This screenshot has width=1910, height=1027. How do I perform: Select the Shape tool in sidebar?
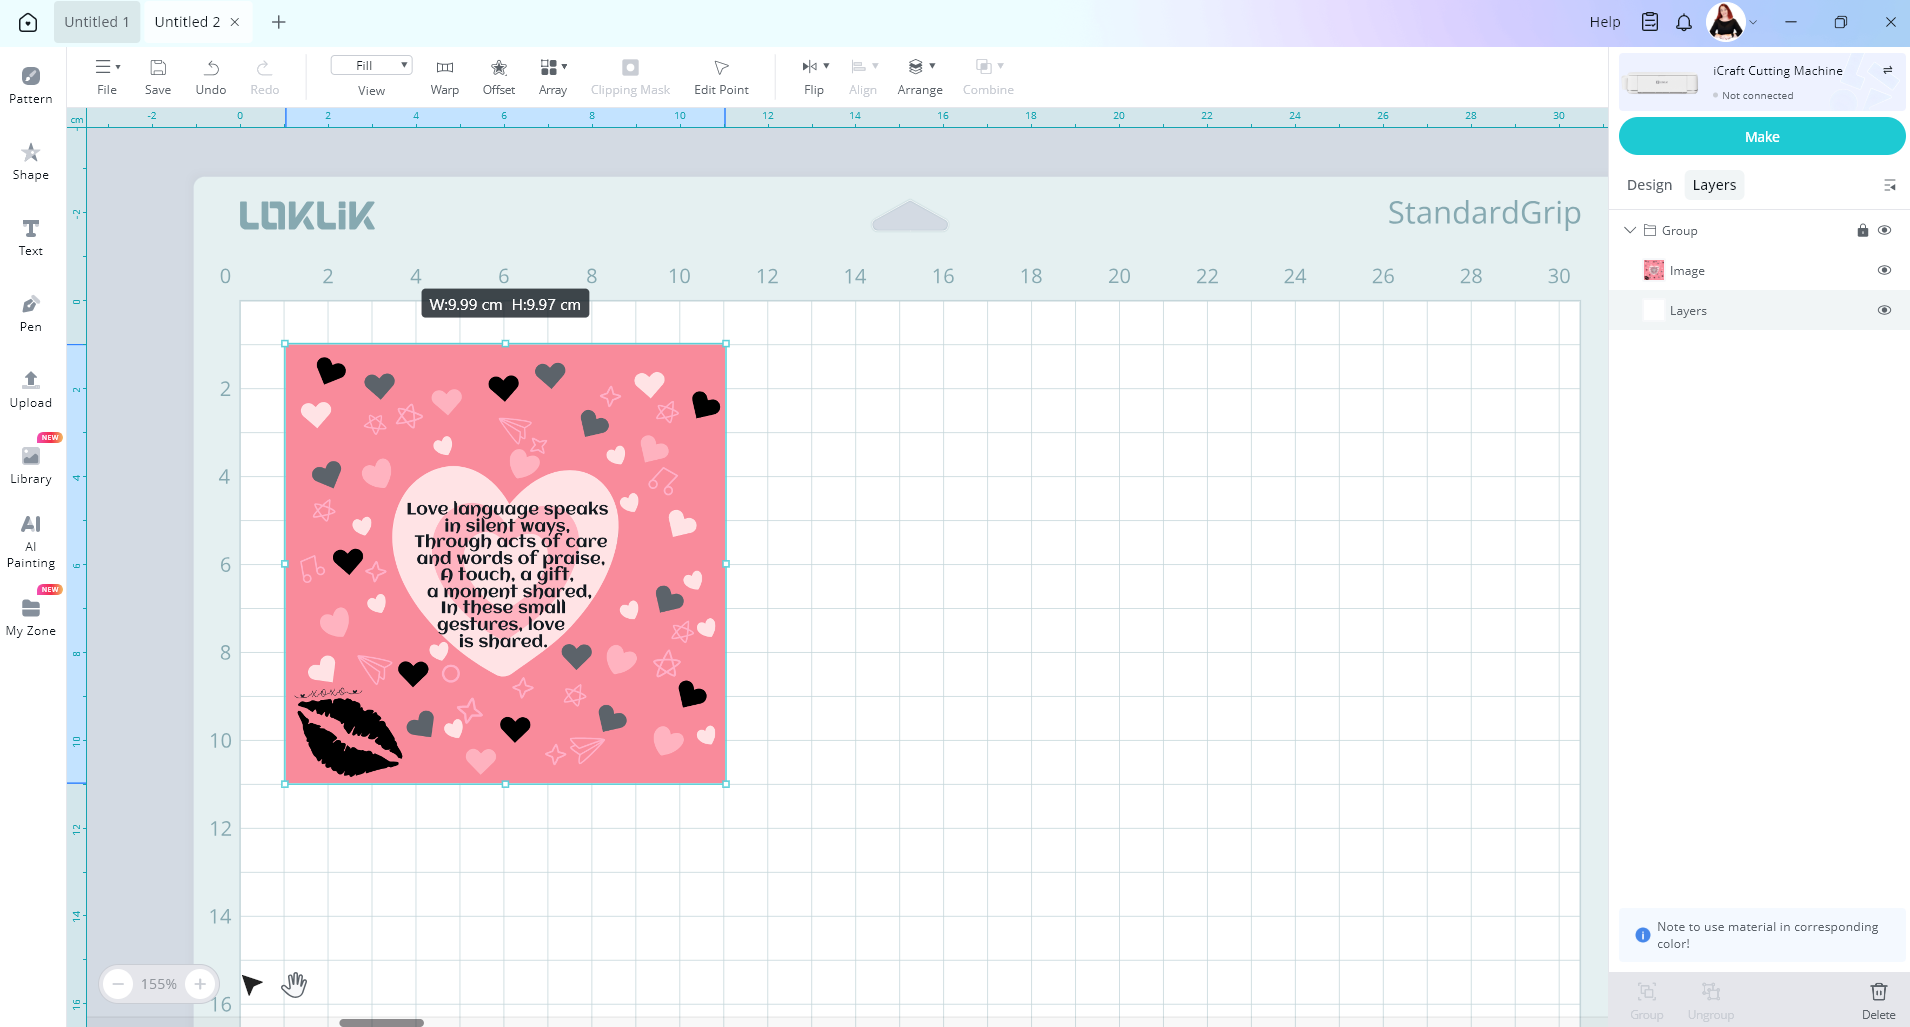pyautogui.click(x=31, y=161)
